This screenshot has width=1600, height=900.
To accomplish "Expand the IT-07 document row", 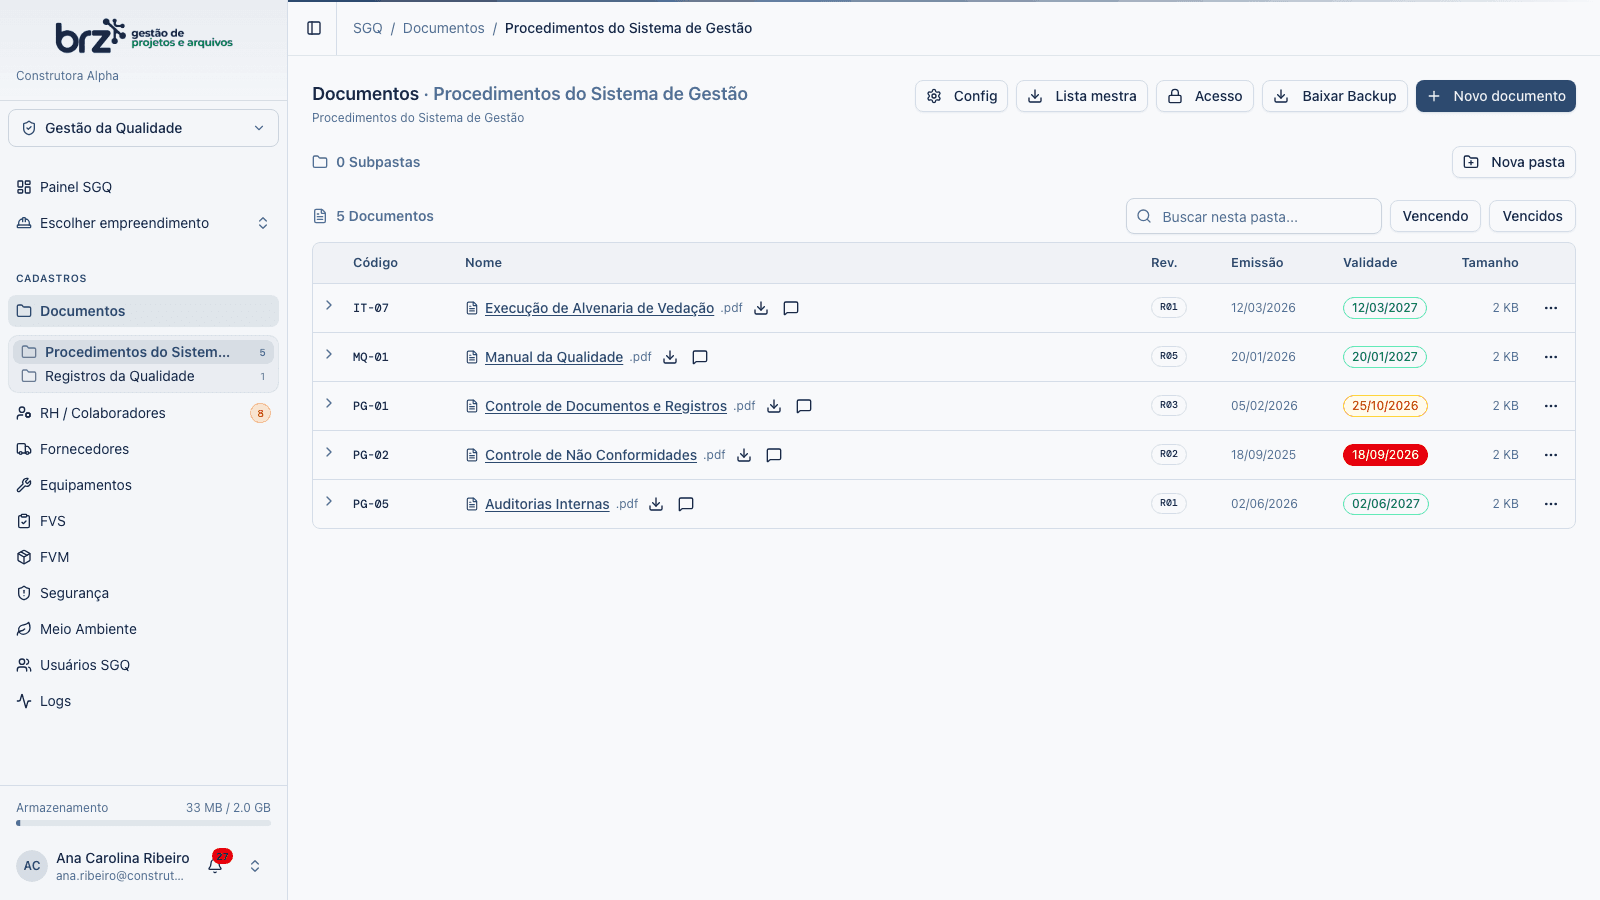I will [x=329, y=306].
